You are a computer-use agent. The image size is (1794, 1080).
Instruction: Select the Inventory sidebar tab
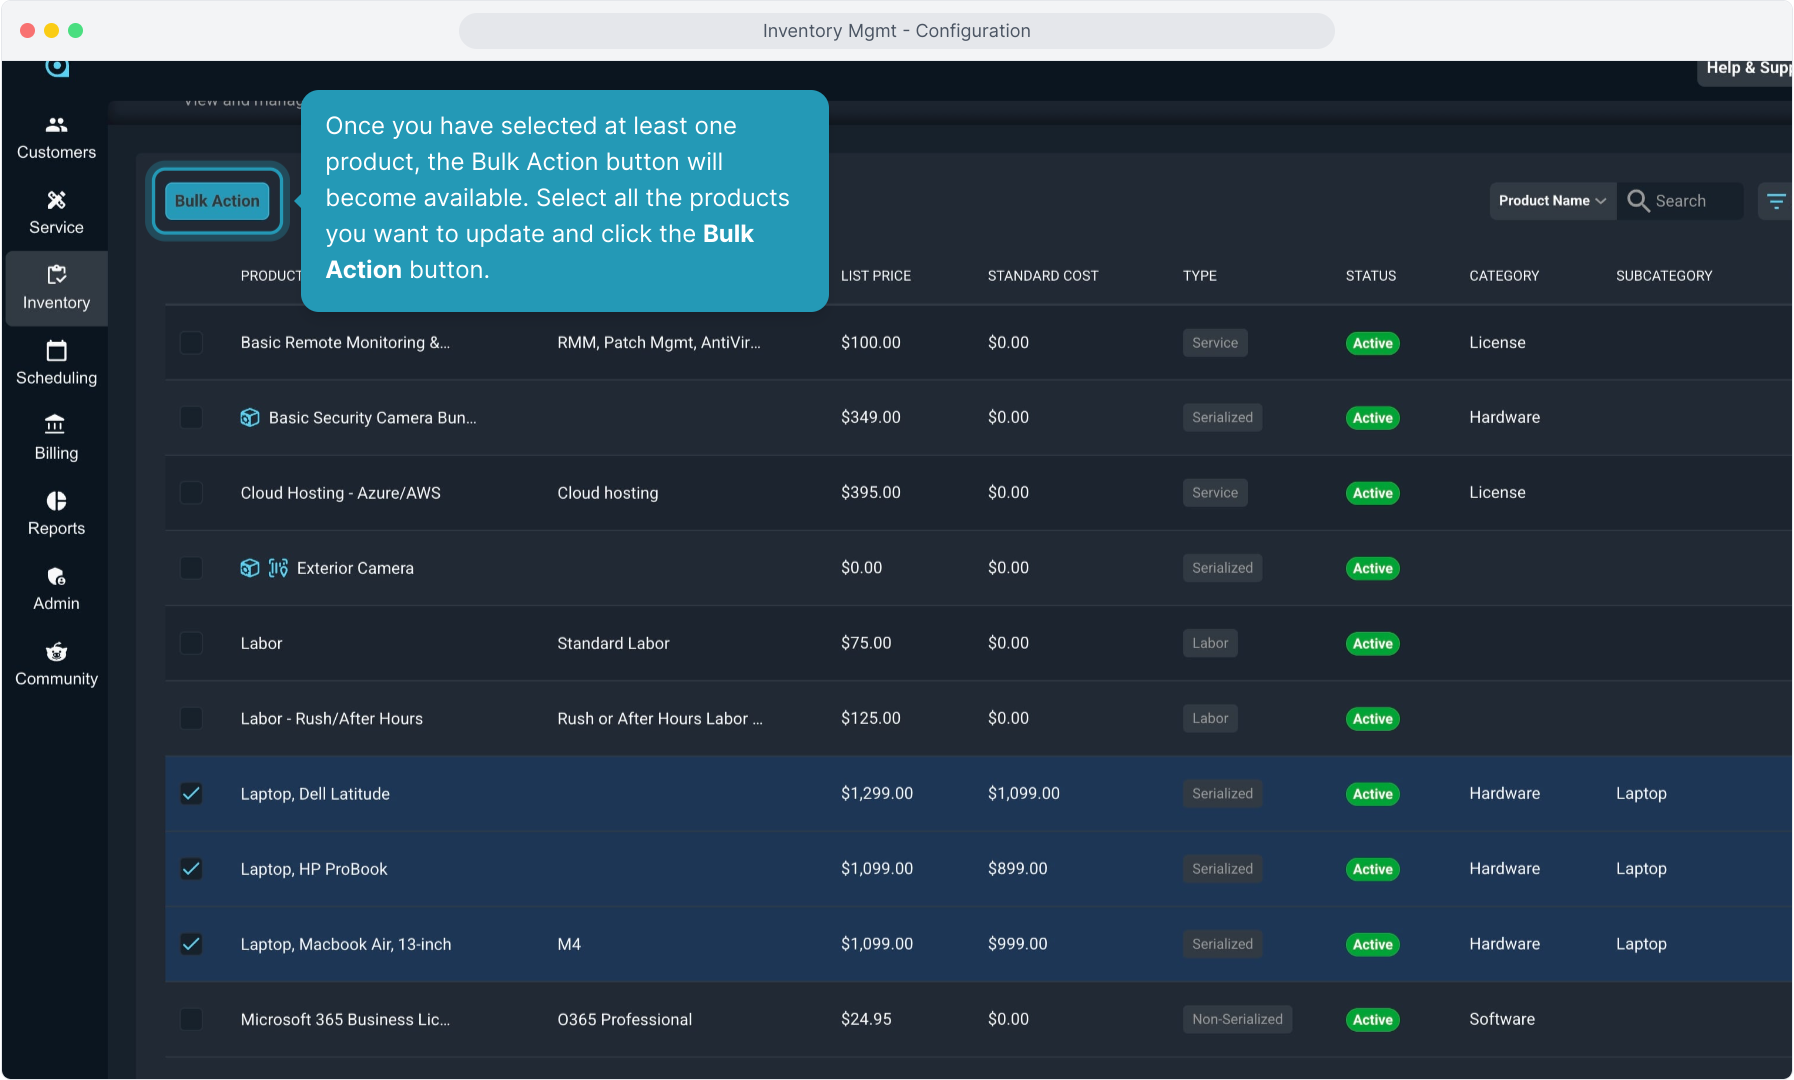(56, 288)
